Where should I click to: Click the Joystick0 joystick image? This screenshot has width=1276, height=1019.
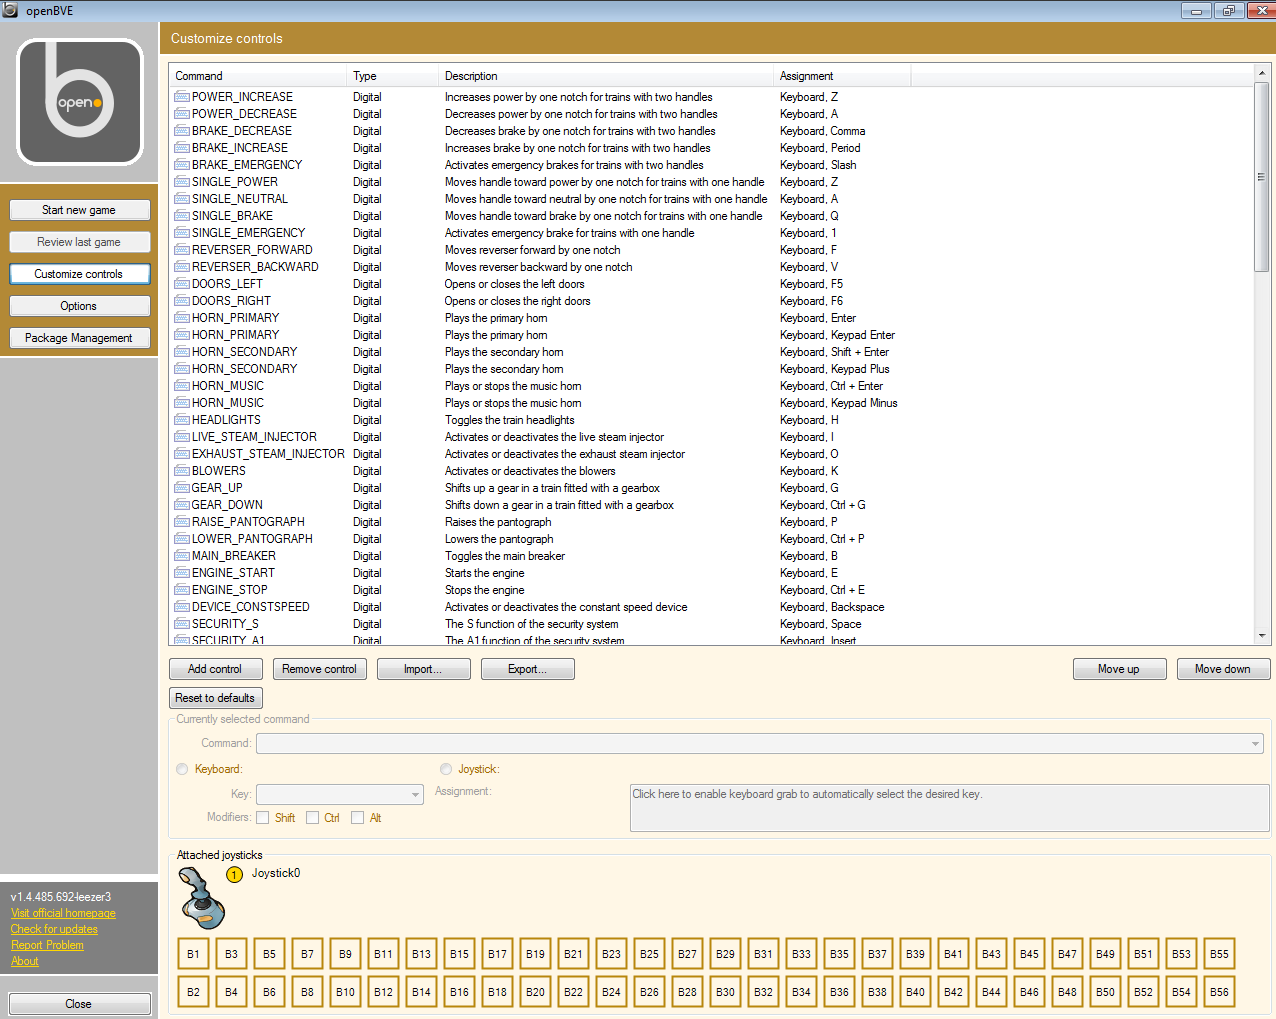[x=201, y=898]
